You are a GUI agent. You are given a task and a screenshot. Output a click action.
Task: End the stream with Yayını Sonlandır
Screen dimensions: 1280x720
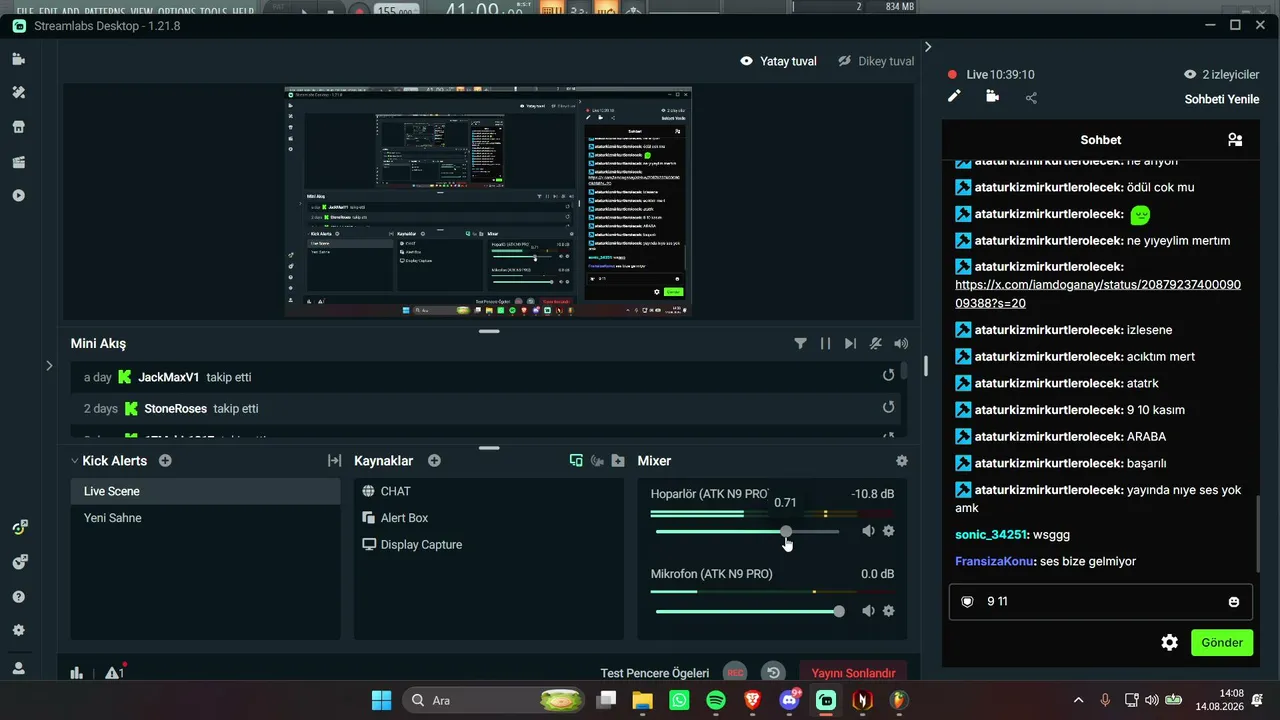853,673
